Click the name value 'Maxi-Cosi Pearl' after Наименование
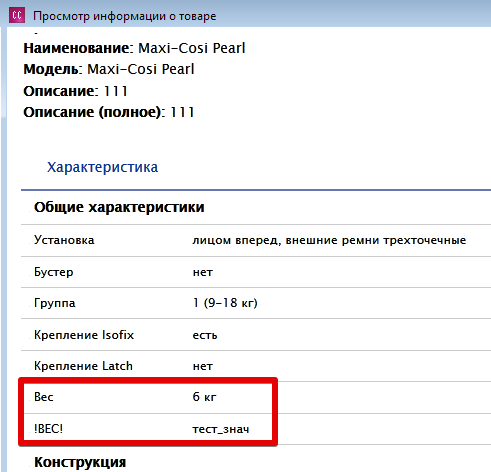This screenshot has height=472, width=491. click(192, 48)
